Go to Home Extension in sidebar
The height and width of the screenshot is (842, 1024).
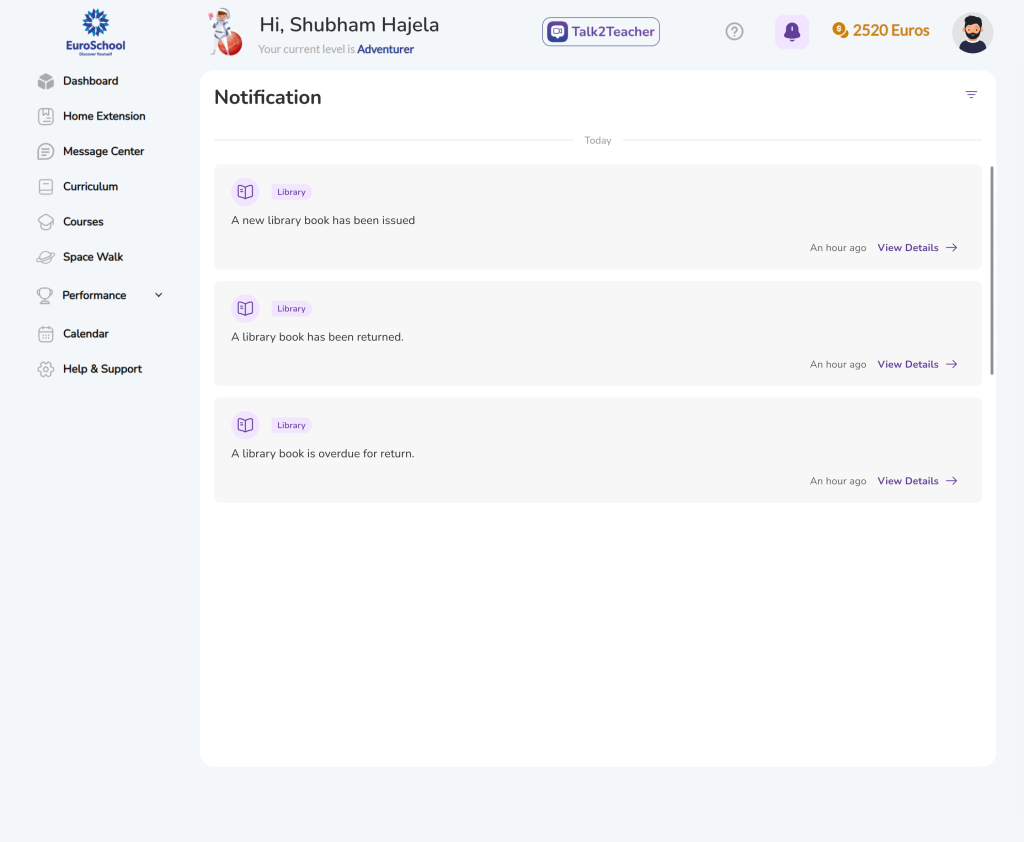[104, 116]
